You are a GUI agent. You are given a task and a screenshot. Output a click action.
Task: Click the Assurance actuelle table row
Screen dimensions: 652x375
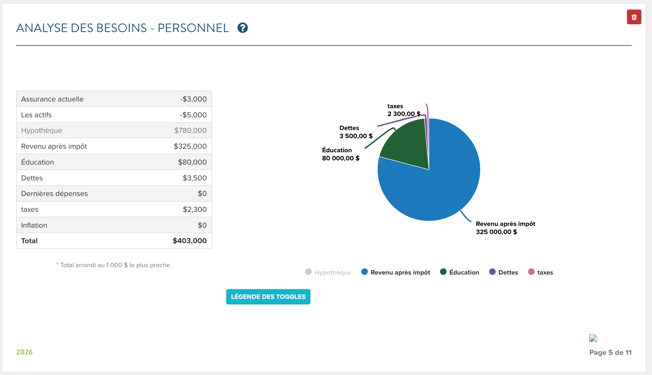pyautogui.click(x=114, y=99)
